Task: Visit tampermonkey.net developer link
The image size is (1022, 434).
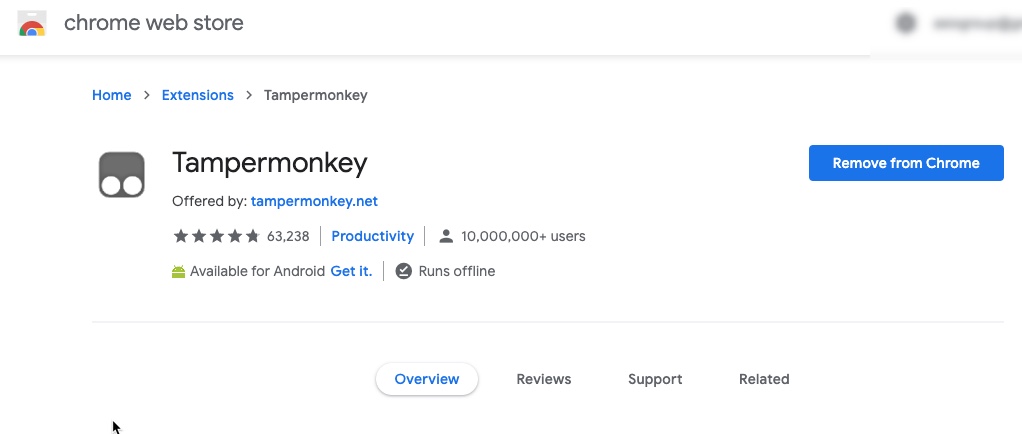Action: pos(314,201)
